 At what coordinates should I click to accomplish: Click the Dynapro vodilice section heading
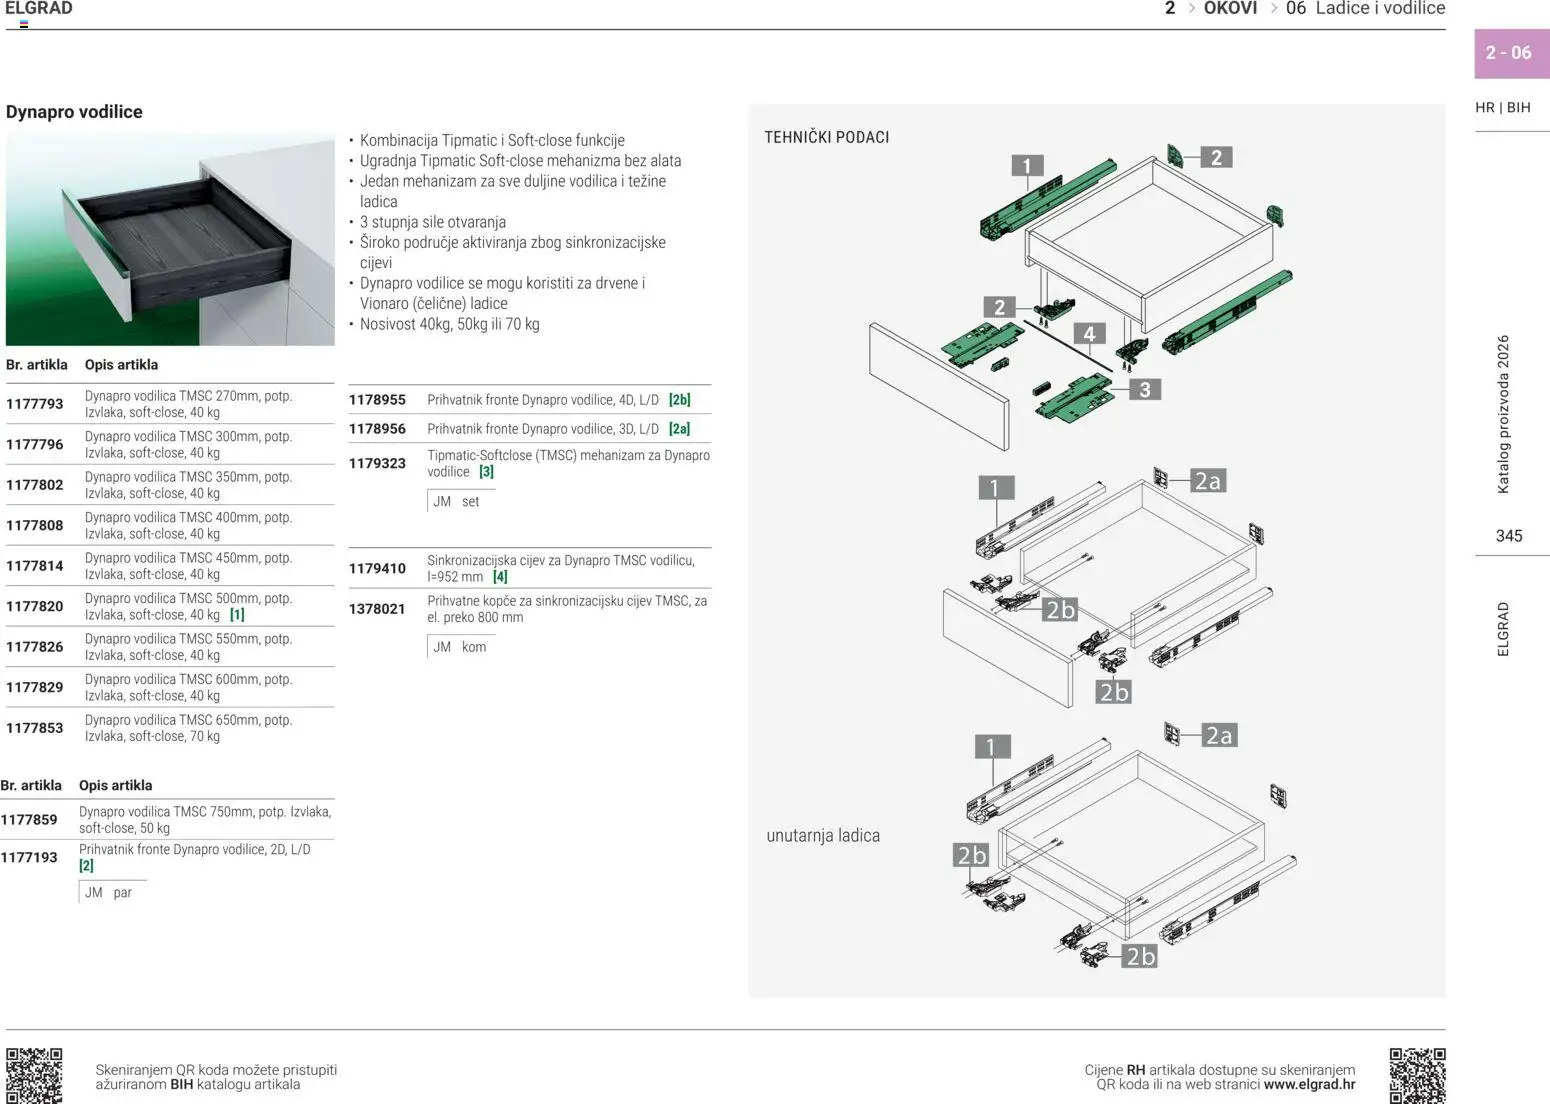74,112
